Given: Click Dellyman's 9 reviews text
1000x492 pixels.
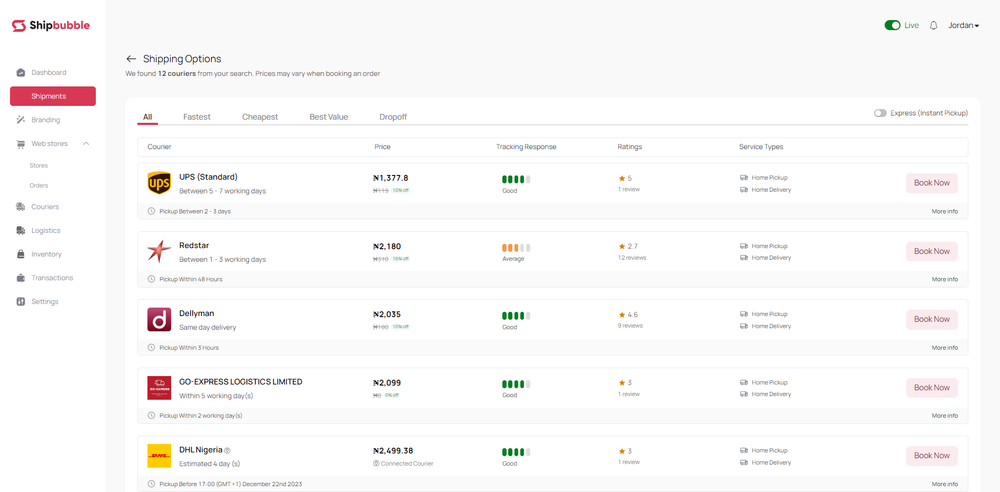Looking at the screenshot, I should point(631,326).
